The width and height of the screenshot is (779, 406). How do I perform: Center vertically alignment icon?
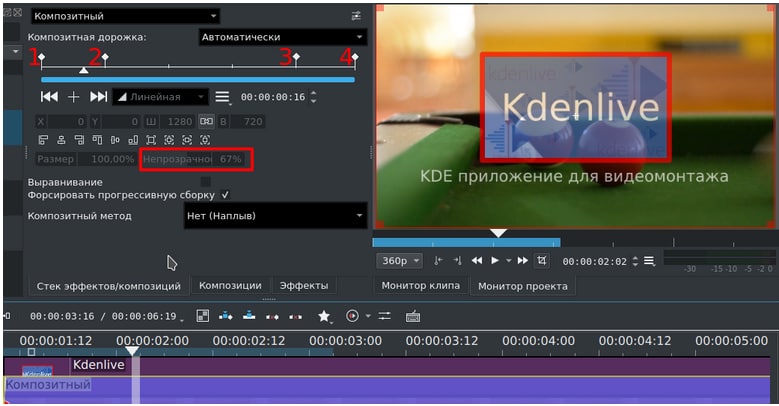pyautogui.click(x=115, y=140)
